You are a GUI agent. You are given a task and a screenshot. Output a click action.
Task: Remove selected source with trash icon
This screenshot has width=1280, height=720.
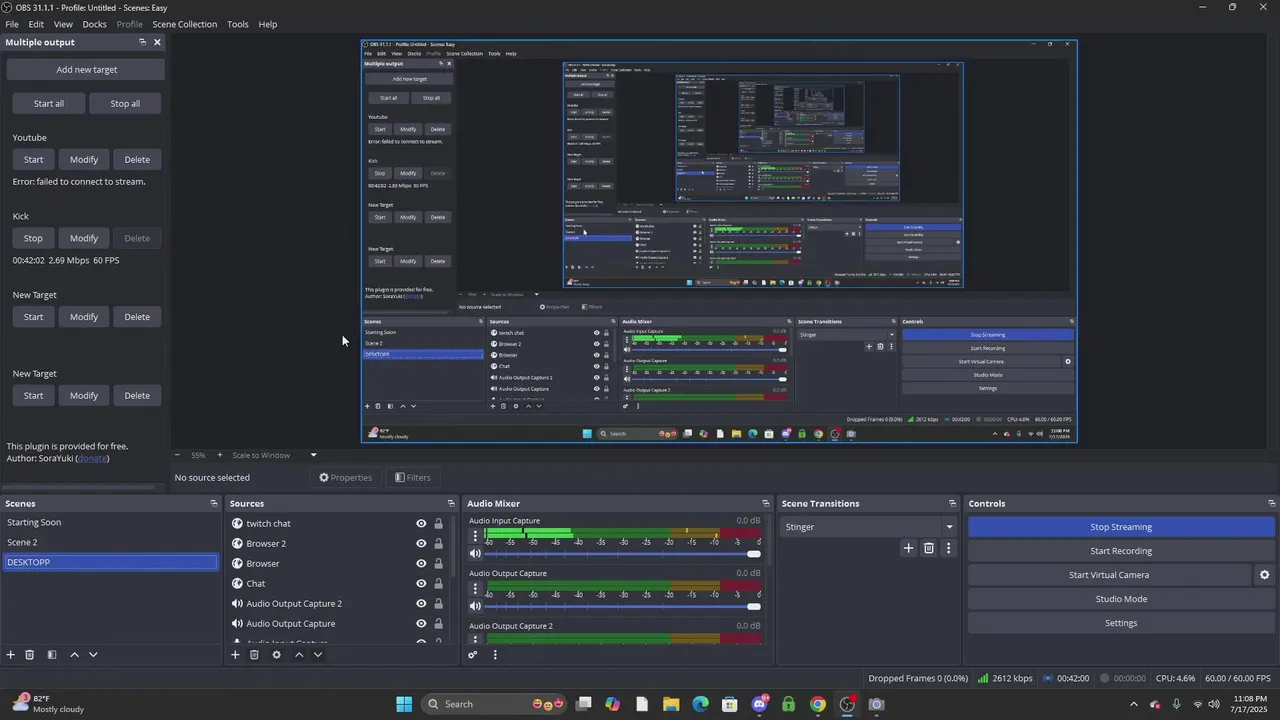pyautogui.click(x=254, y=655)
